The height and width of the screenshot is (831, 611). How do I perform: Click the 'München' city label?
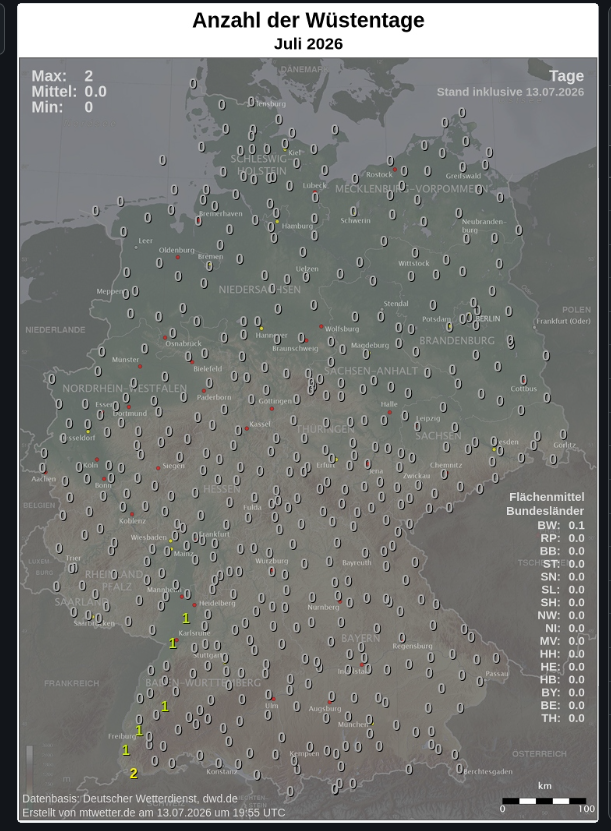(x=353, y=724)
